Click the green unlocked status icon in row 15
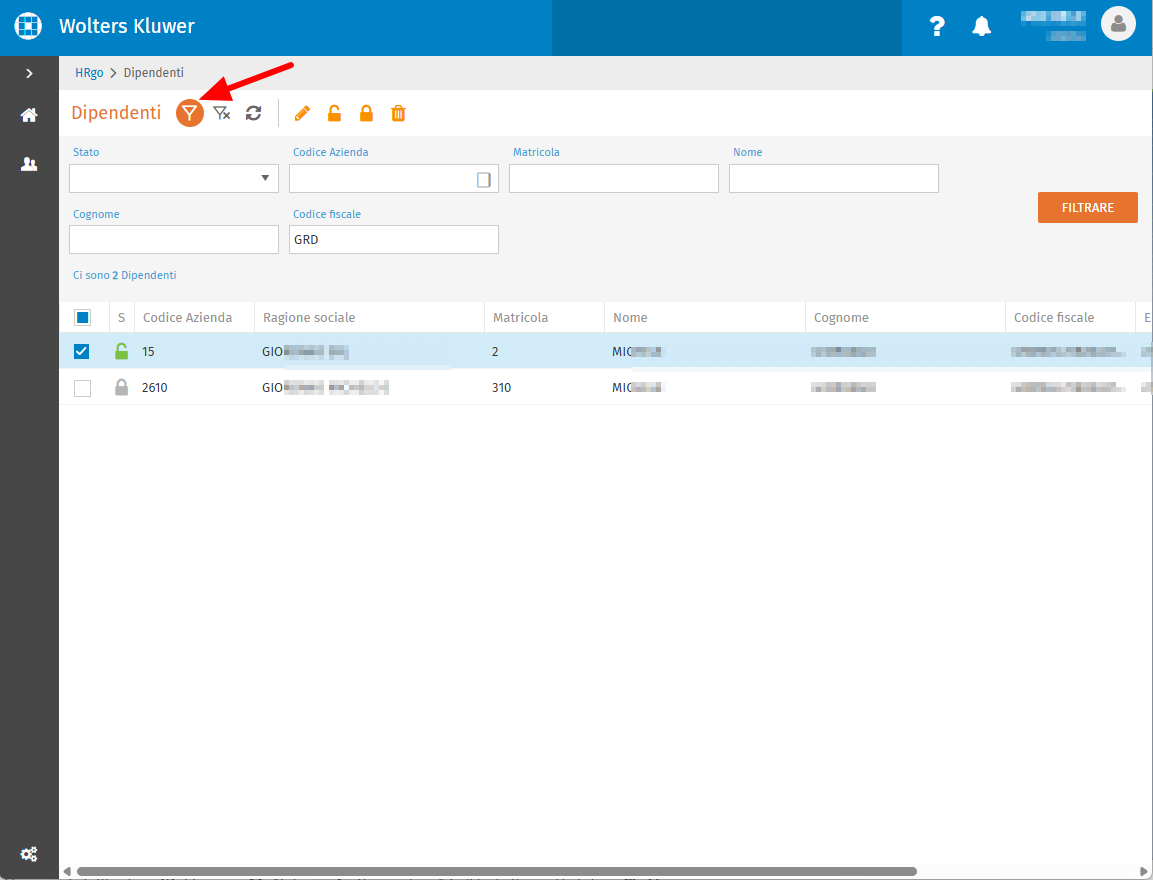 tap(121, 351)
